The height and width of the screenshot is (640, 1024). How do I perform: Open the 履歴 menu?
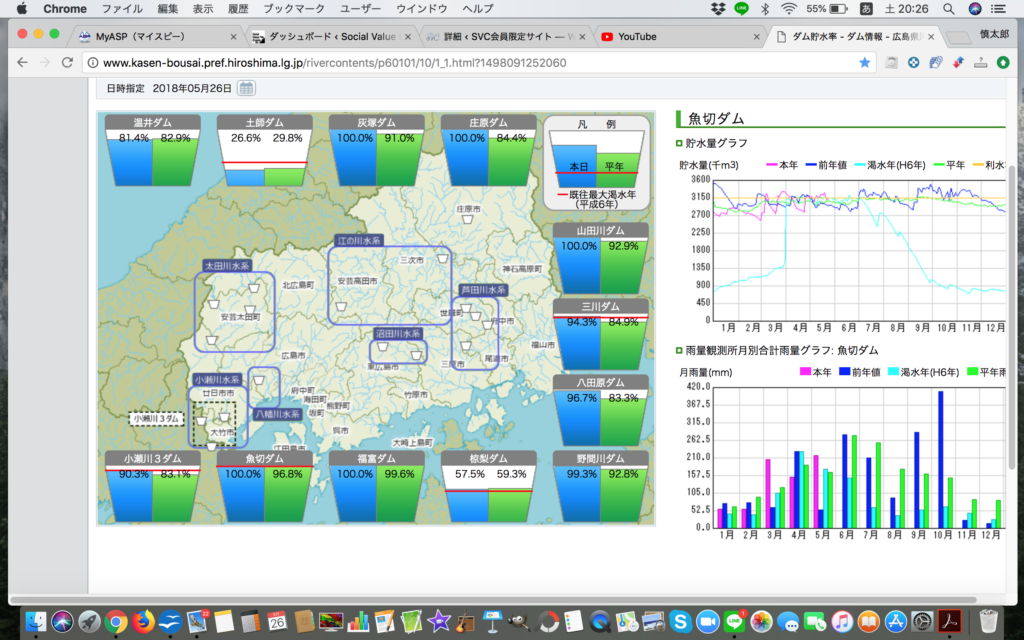[x=236, y=9]
